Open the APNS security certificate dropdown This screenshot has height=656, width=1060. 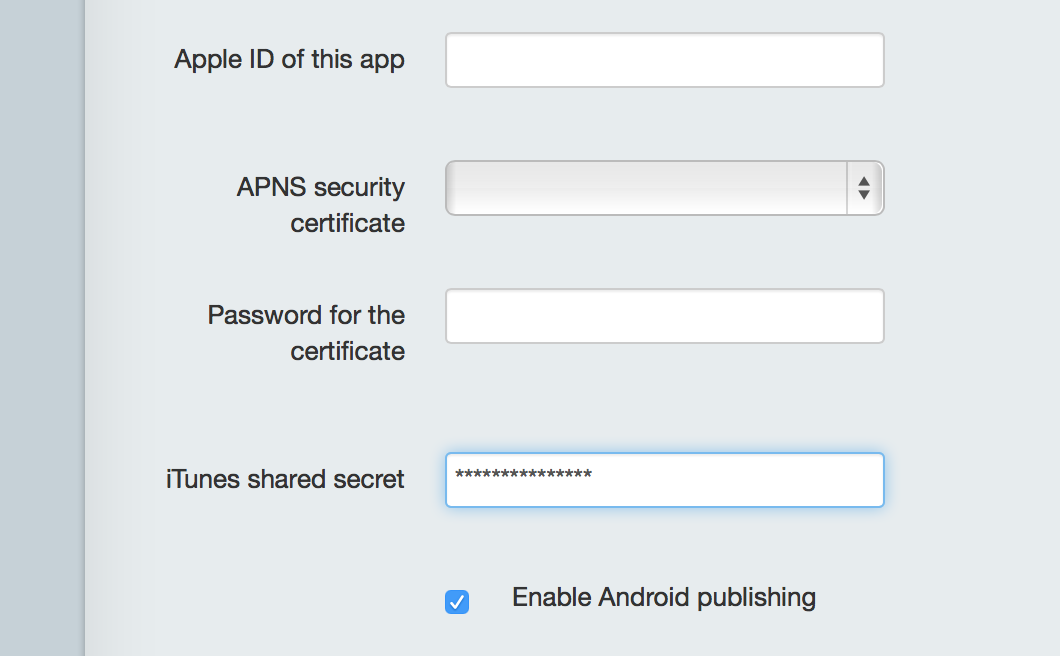pyautogui.click(x=665, y=188)
